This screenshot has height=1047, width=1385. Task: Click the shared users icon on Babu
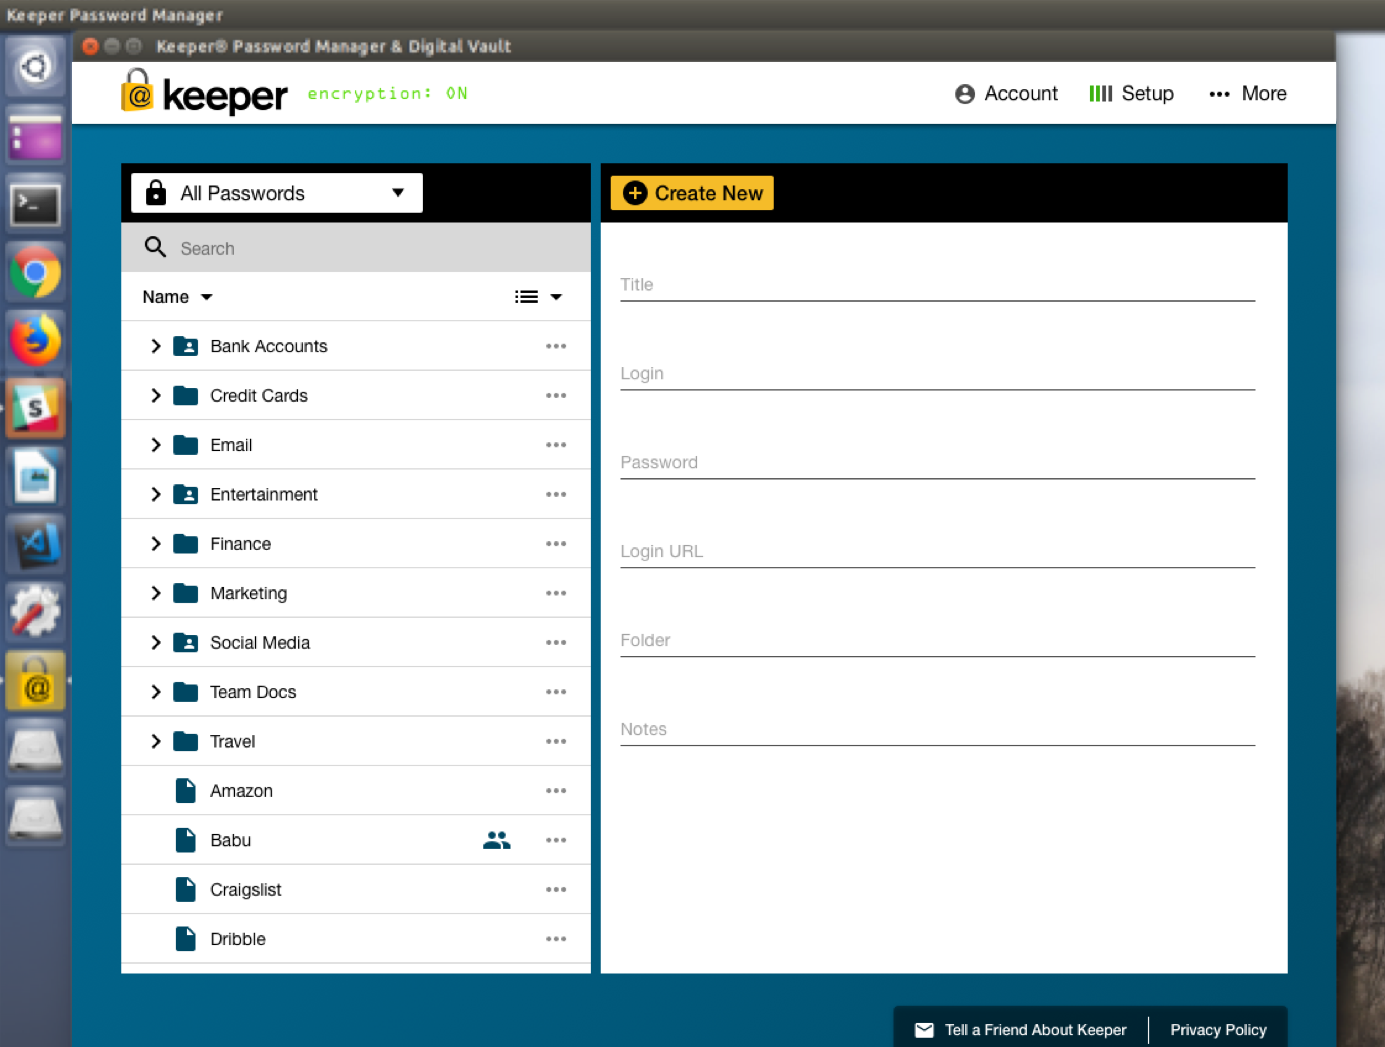click(496, 840)
